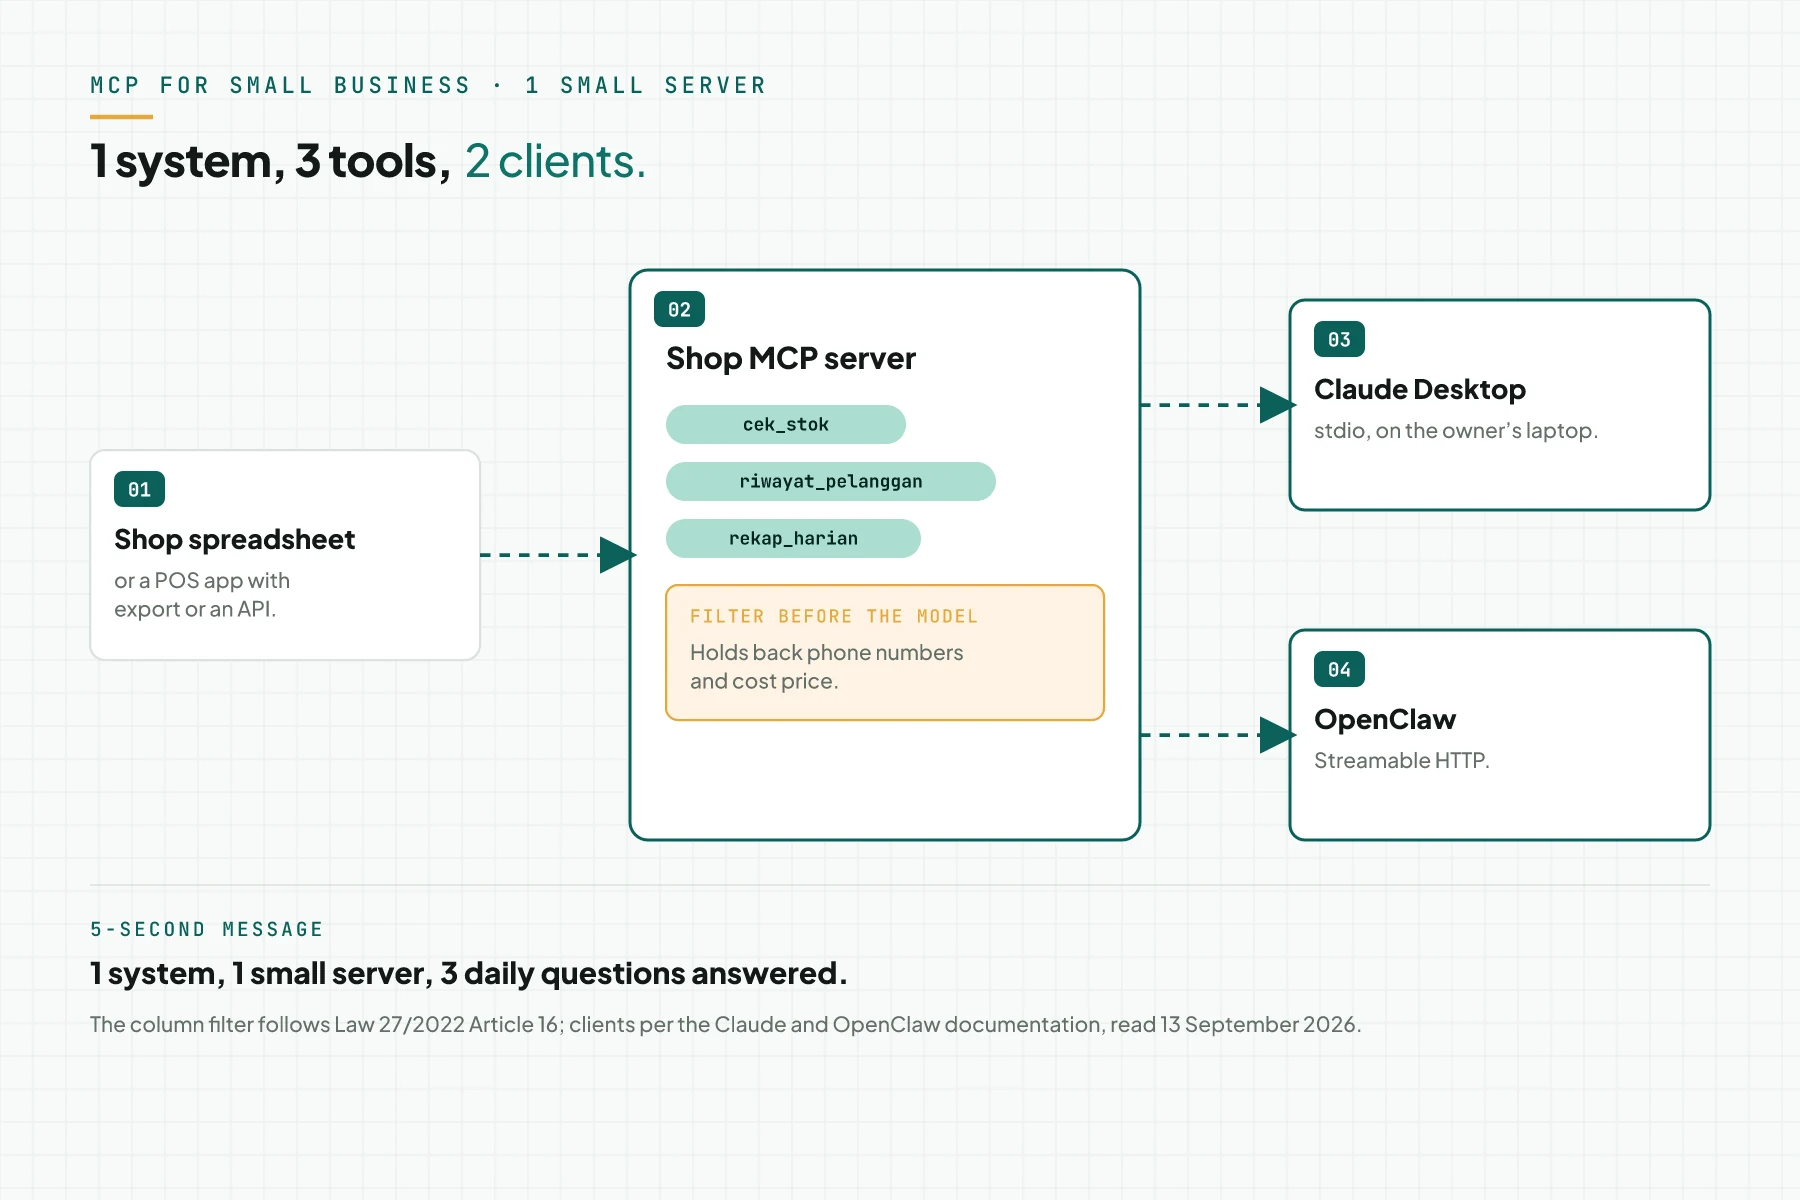
Task: Click the '5-SECOND MESSAGE' label
Action: pyautogui.click(x=207, y=929)
